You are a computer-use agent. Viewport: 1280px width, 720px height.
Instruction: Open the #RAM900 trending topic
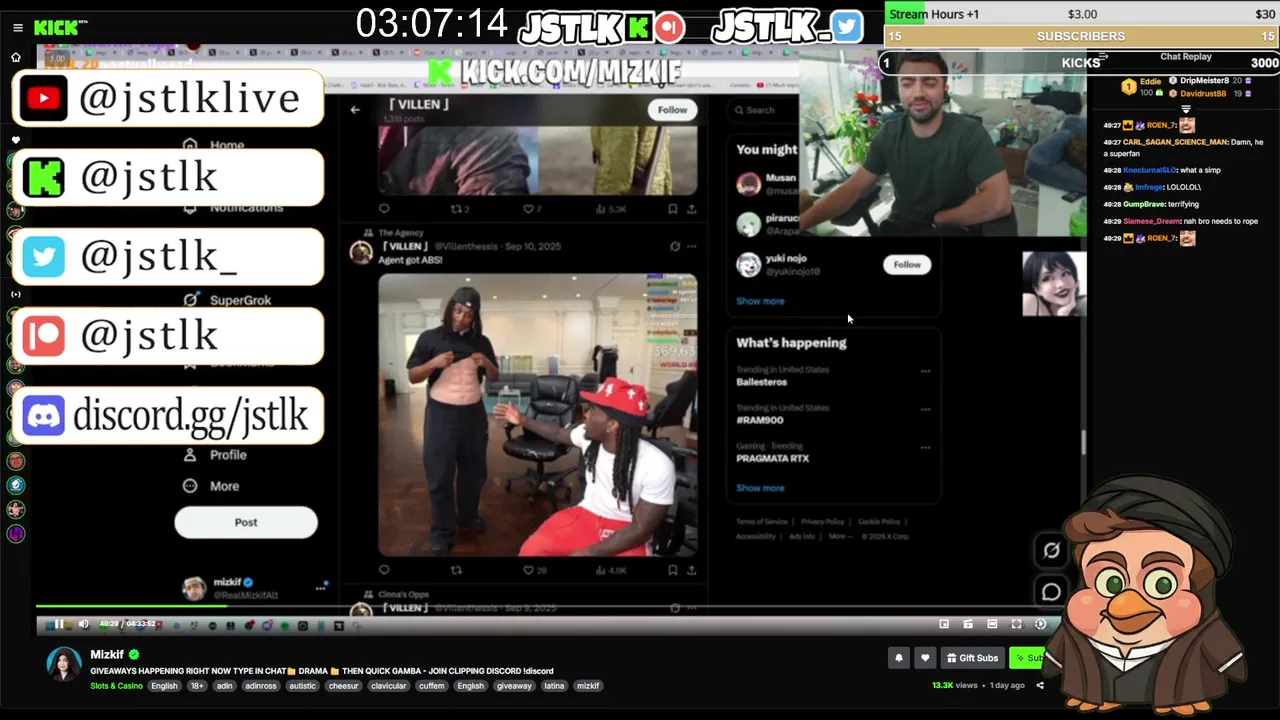760,420
